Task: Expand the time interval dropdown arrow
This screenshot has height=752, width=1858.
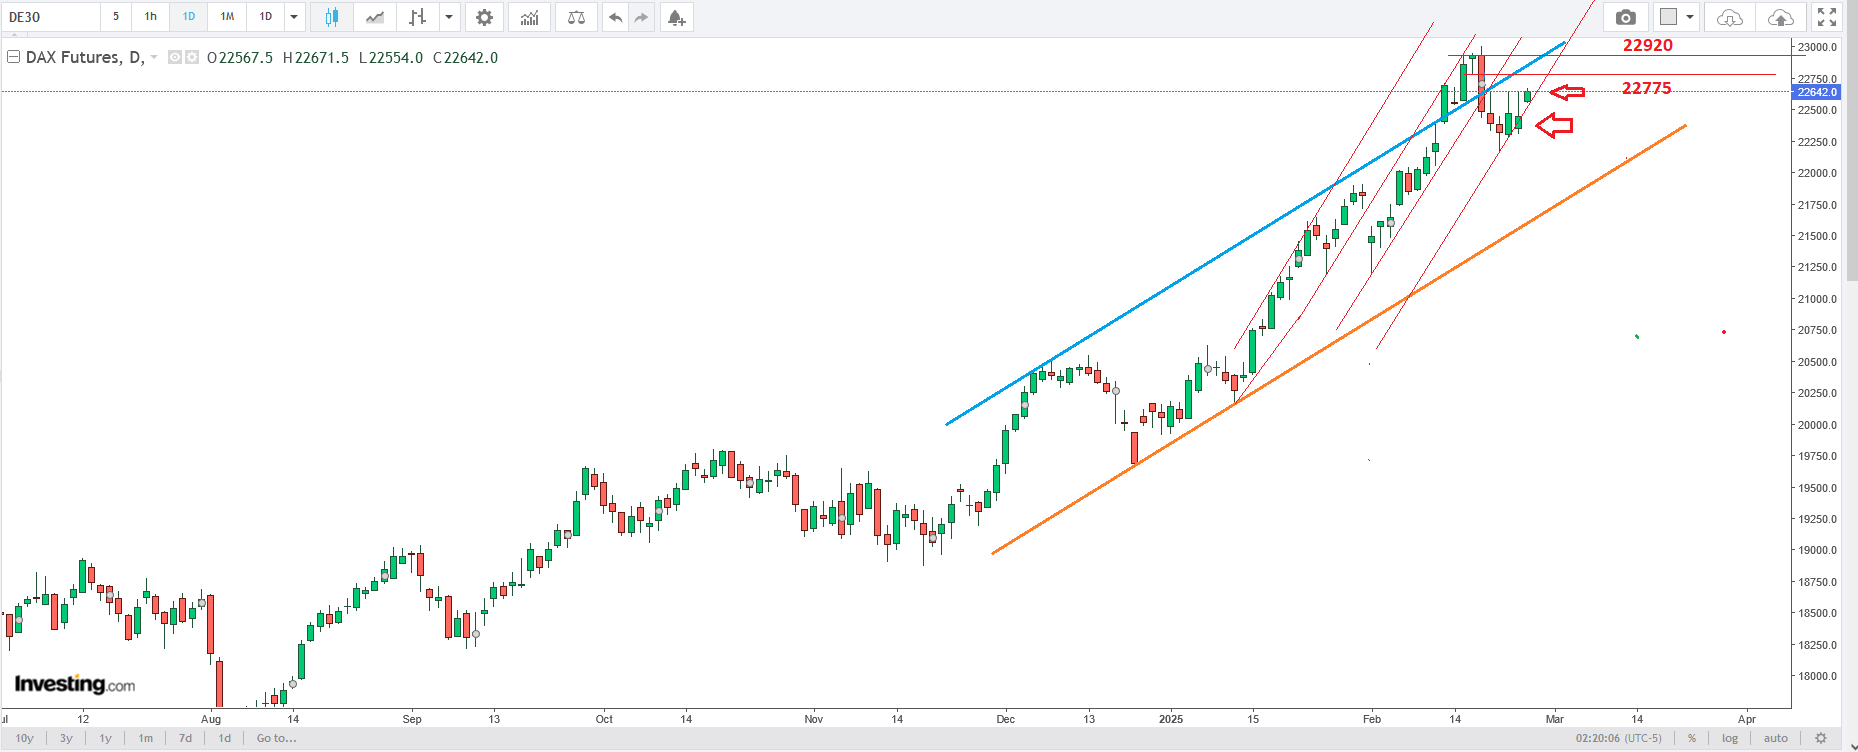Action: (294, 17)
